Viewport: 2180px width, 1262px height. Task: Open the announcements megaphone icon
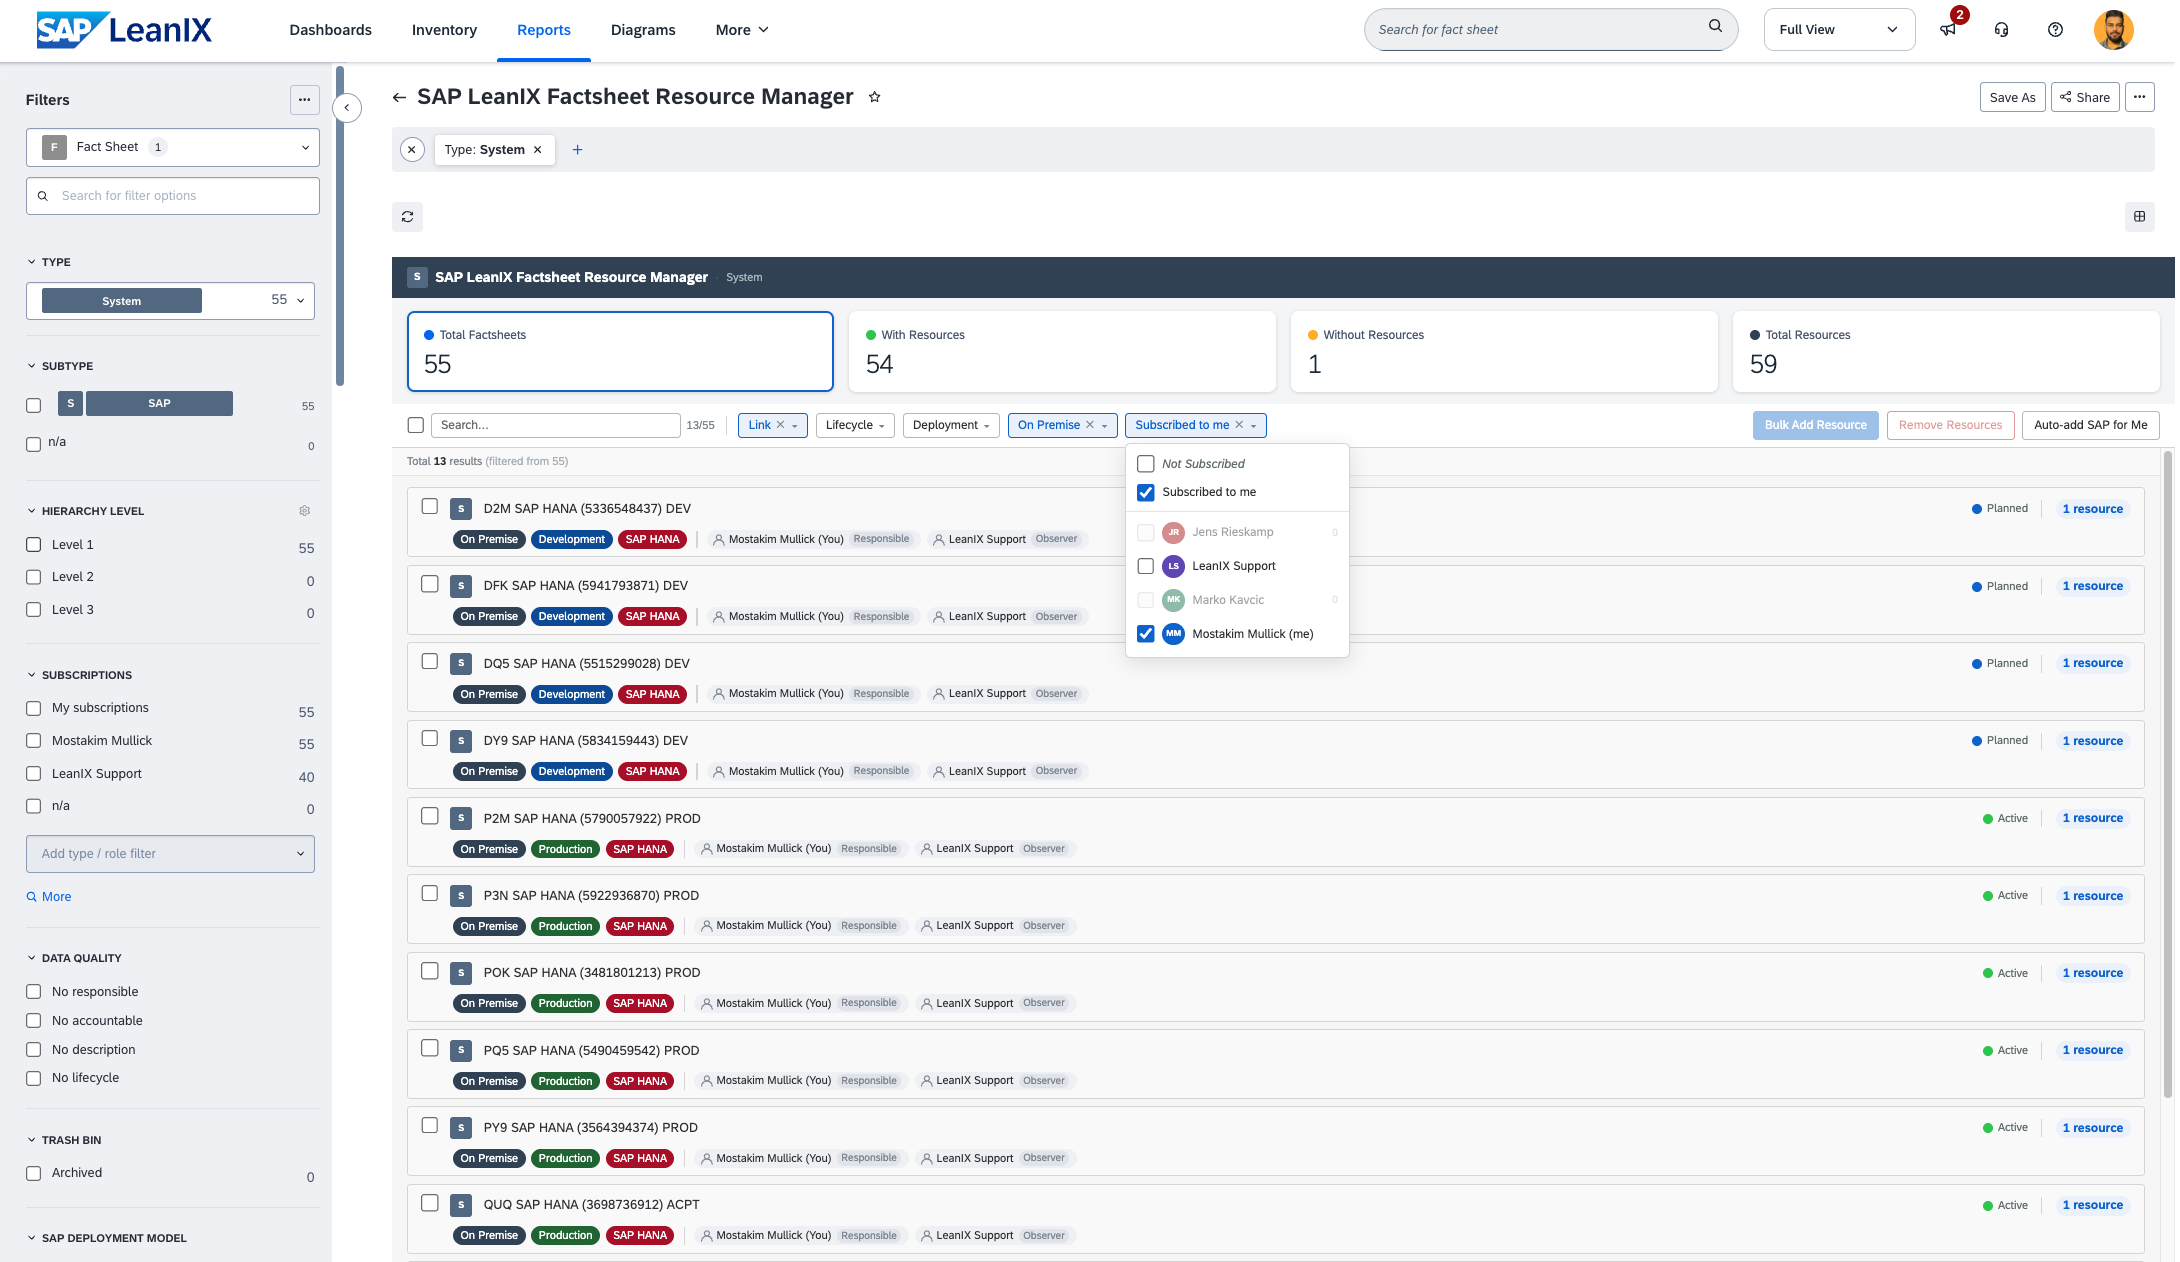(x=1948, y=30)
